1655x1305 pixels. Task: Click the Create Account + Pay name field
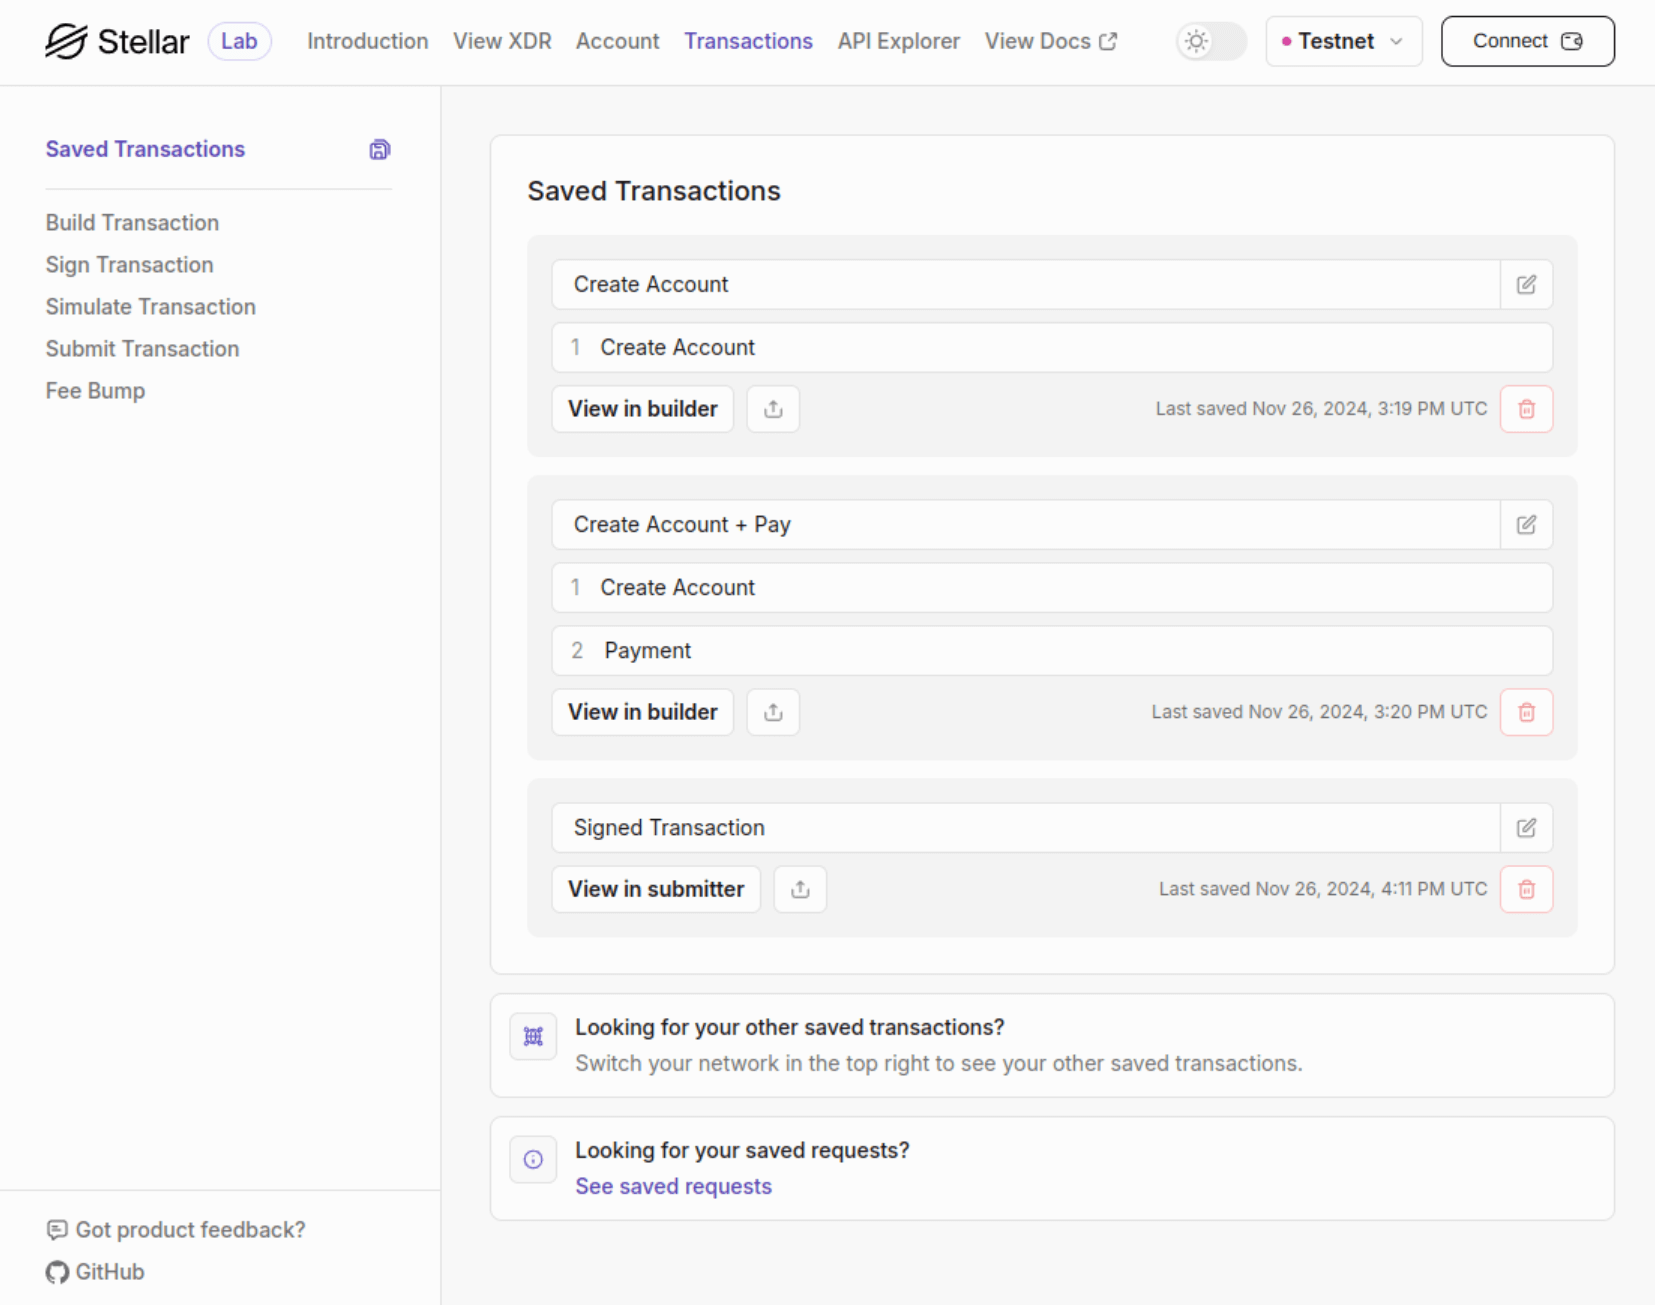1026,525
